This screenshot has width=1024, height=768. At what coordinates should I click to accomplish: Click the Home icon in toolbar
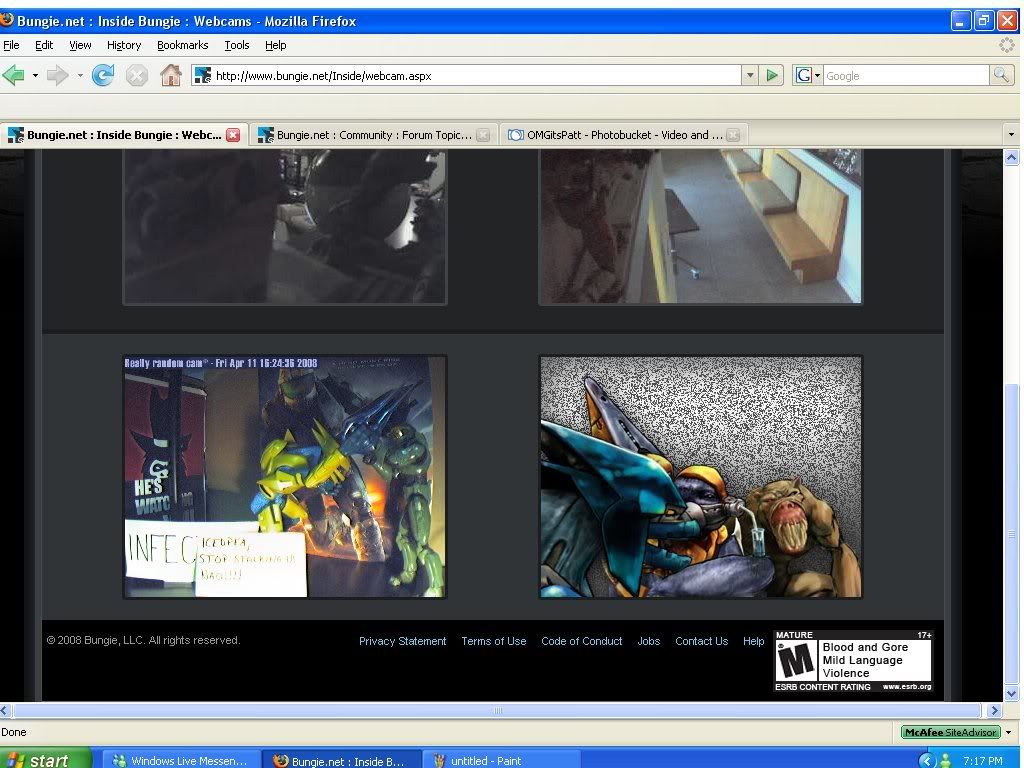point(171,75)
